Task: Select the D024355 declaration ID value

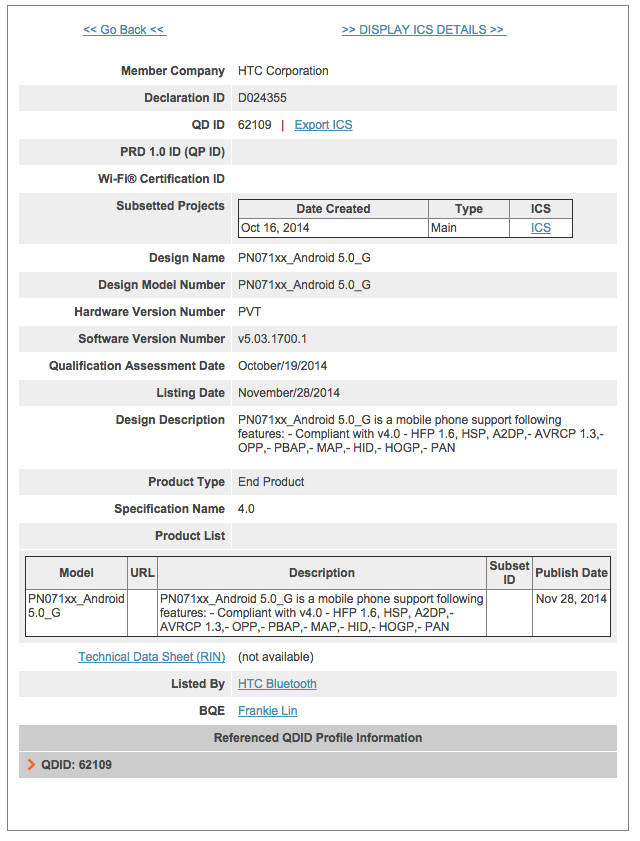Action: (x=263, y=98)
